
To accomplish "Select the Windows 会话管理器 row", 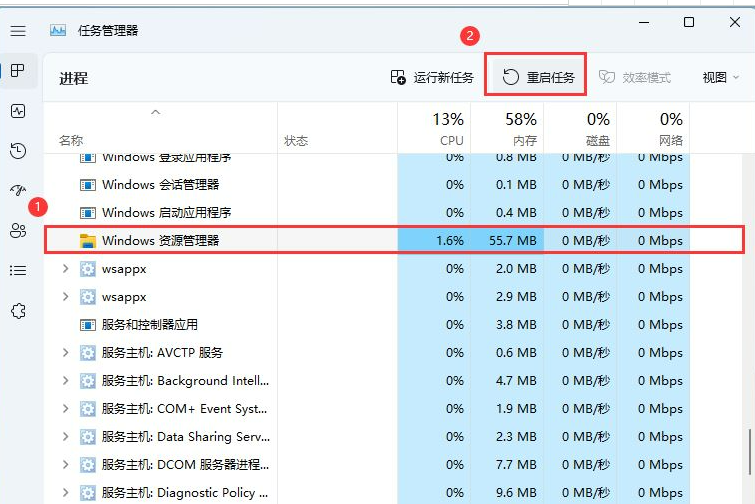I will click(x=367, y=185).
